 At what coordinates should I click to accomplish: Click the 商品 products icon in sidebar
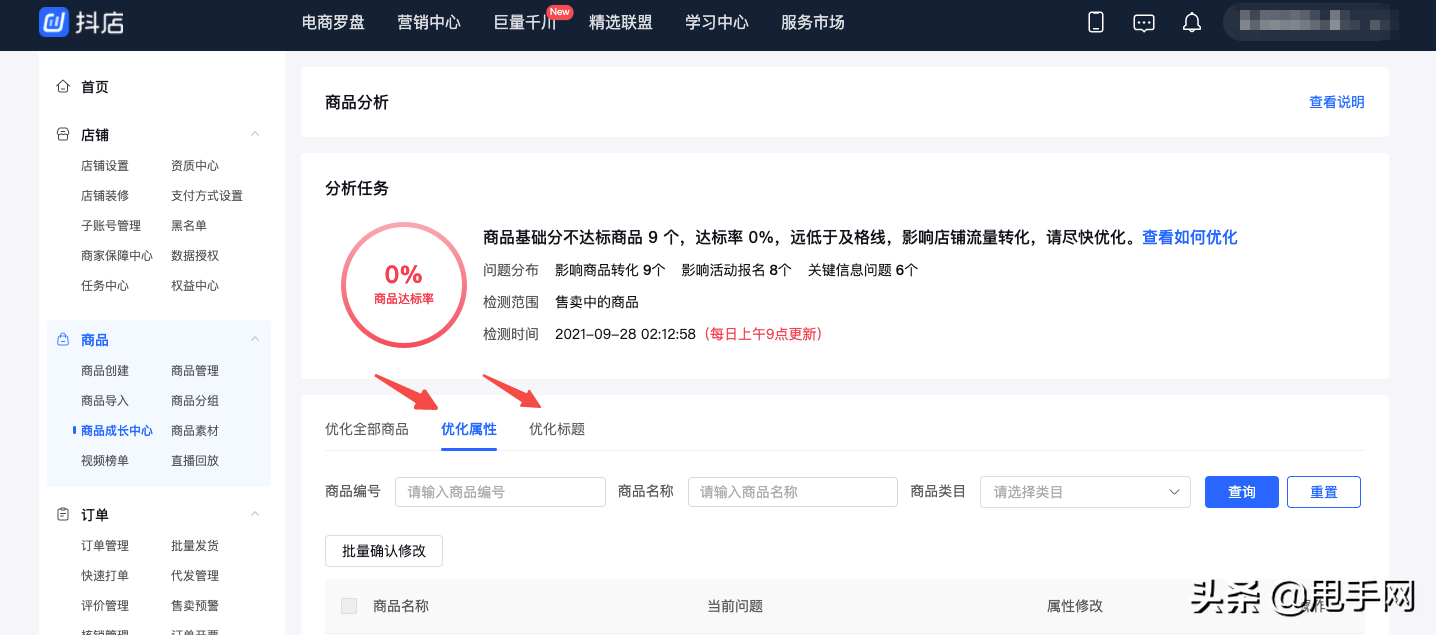[x=63, y=340]
